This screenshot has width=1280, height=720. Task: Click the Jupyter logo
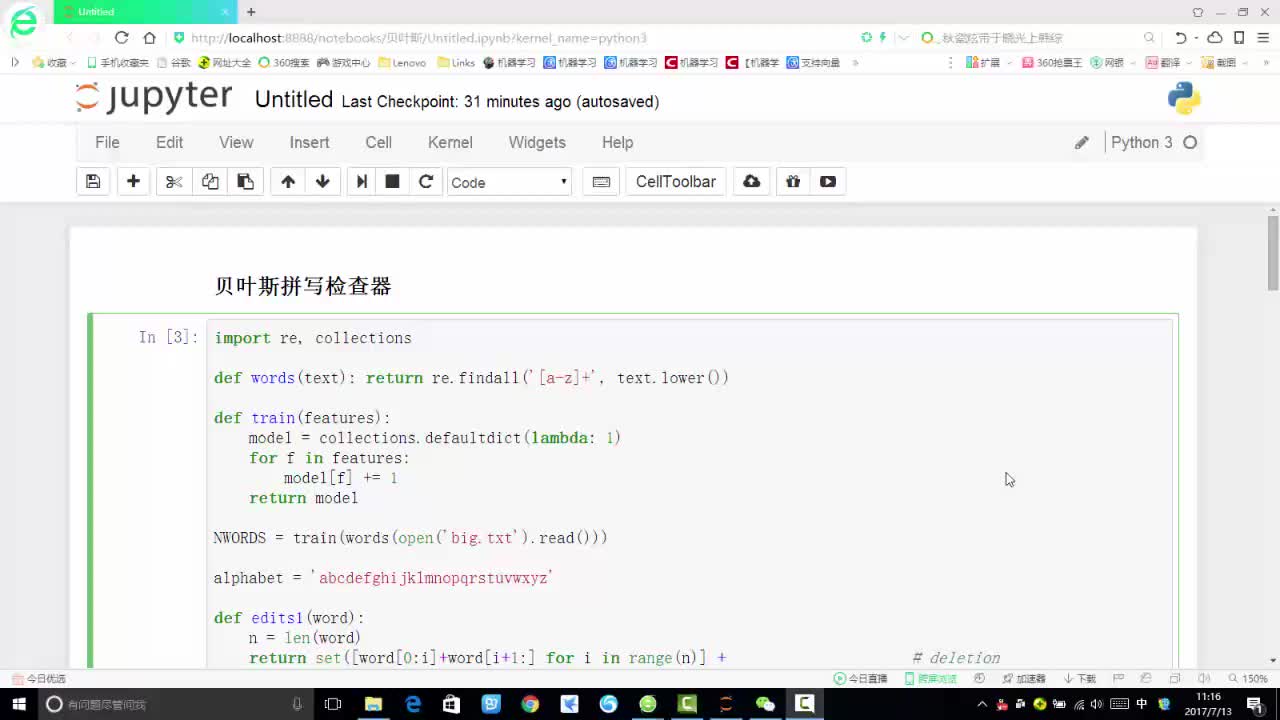153,98
